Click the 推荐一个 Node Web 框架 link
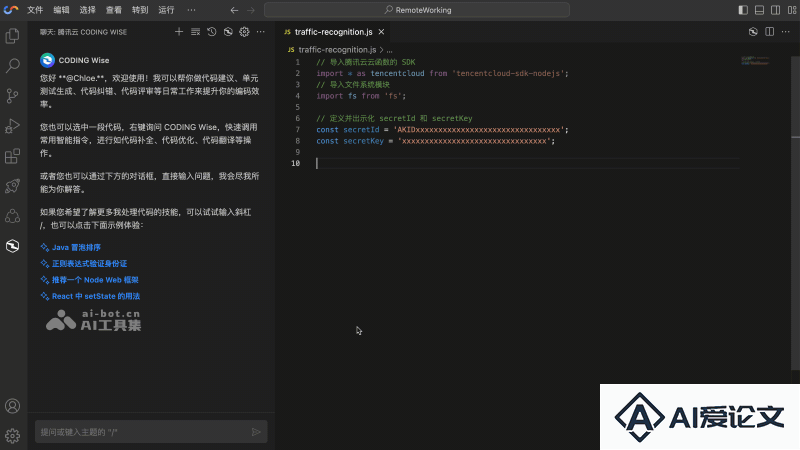Image resolution: width=800 pixels, height=450 pixels. coord(95,280)
